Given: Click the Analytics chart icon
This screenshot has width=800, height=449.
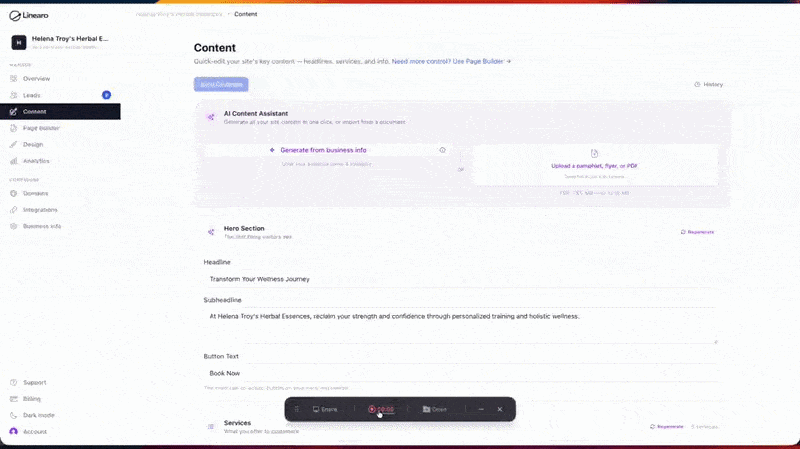Looking at the screenshot, I should 14,161.
